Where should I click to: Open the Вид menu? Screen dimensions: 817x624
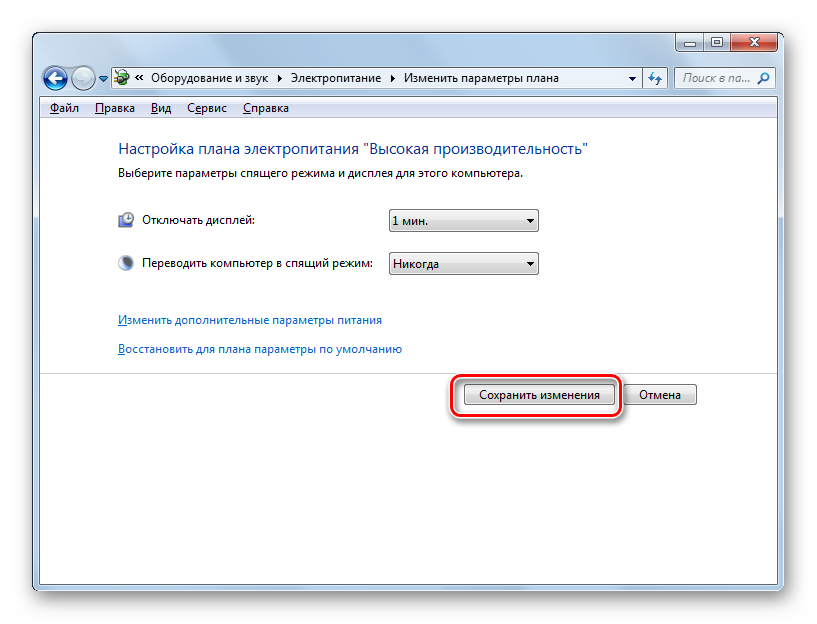pyautogui.click(x=160, y=108)
